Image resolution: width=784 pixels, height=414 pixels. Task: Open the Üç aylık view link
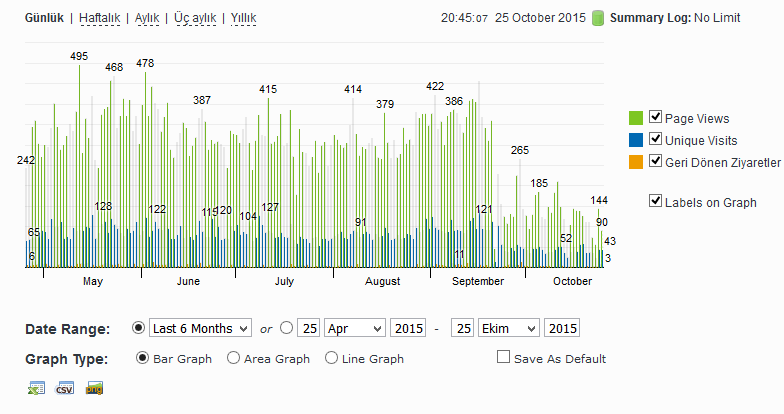pos(195,18)
